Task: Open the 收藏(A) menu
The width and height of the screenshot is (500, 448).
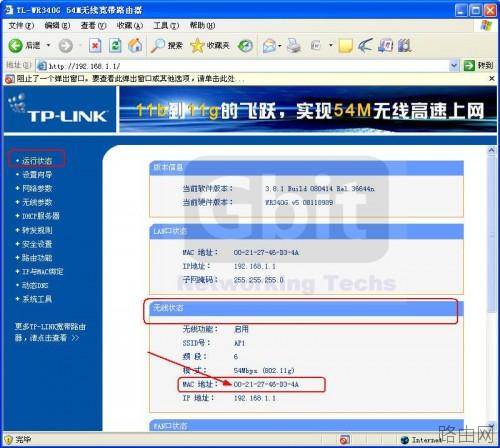Action: point(130,26)
